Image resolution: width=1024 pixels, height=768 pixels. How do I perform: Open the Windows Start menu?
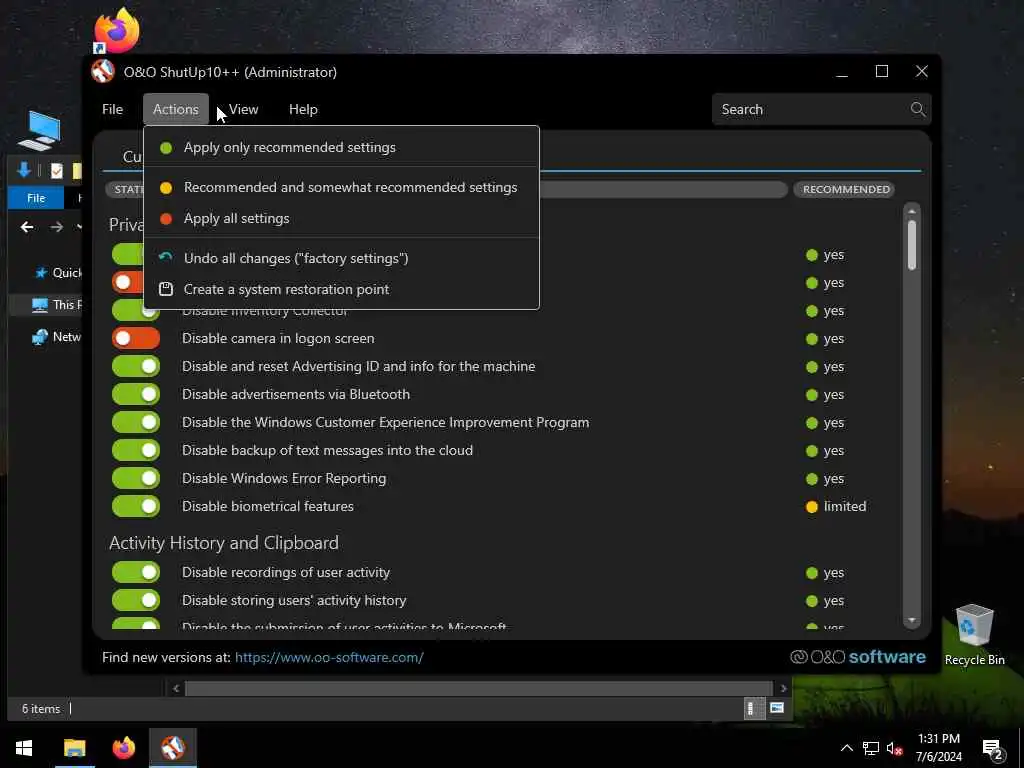pyautogui.click(x=24, y=748)
